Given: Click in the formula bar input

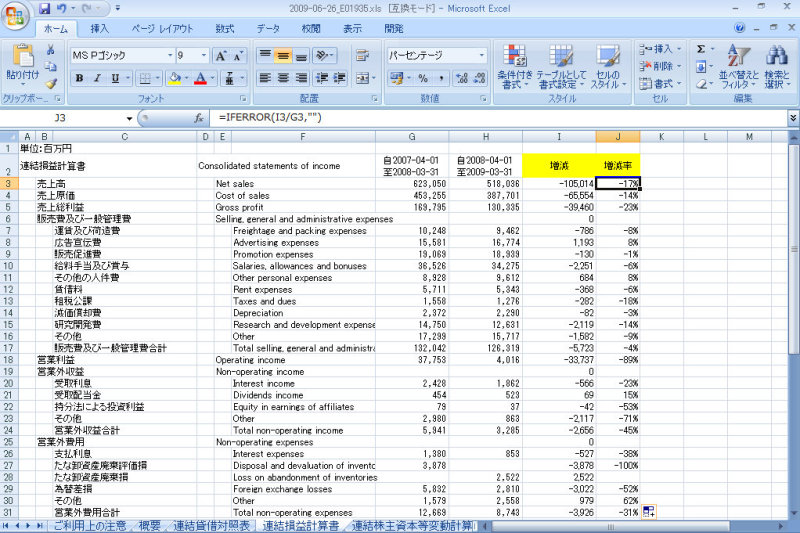Looking at the screenshot, I should coord(500,118).
